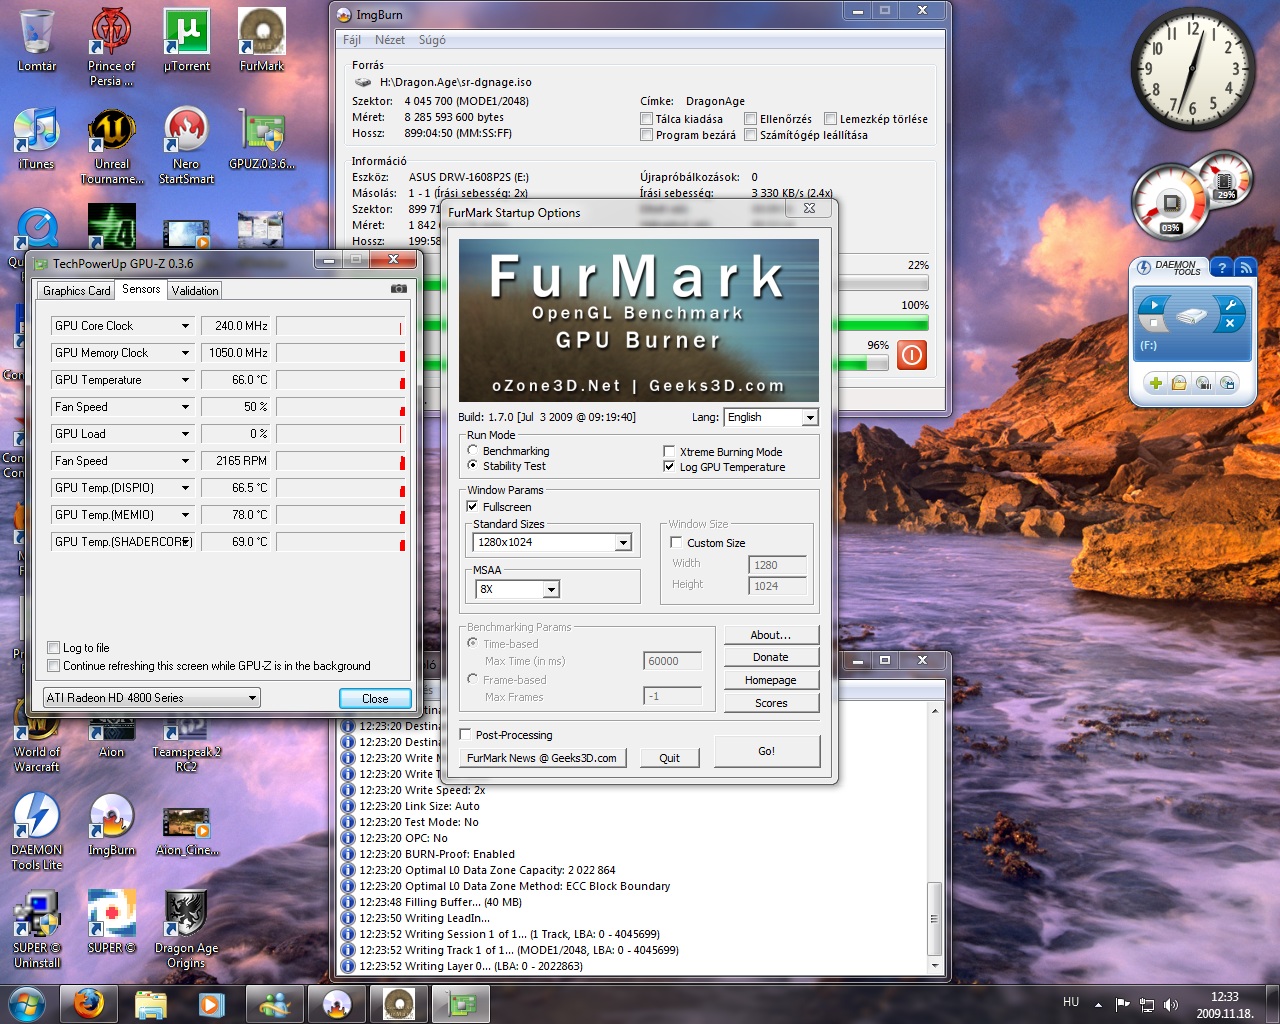The width and height of the screenshot is (1280, 1024).
Task: Enable Log to file in GPU-Z
Action: point(54,648)
